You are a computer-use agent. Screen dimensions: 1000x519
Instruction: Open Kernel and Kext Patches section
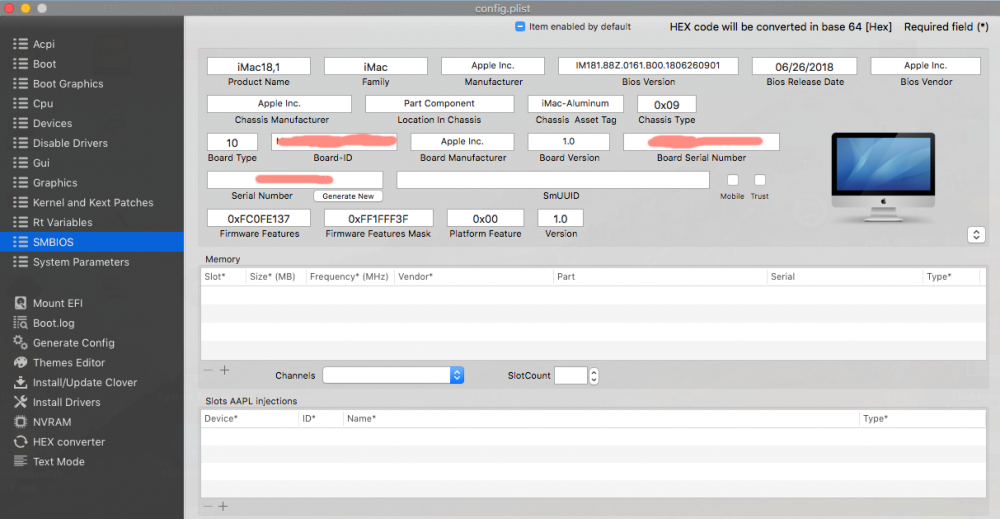tap(93, 202)
